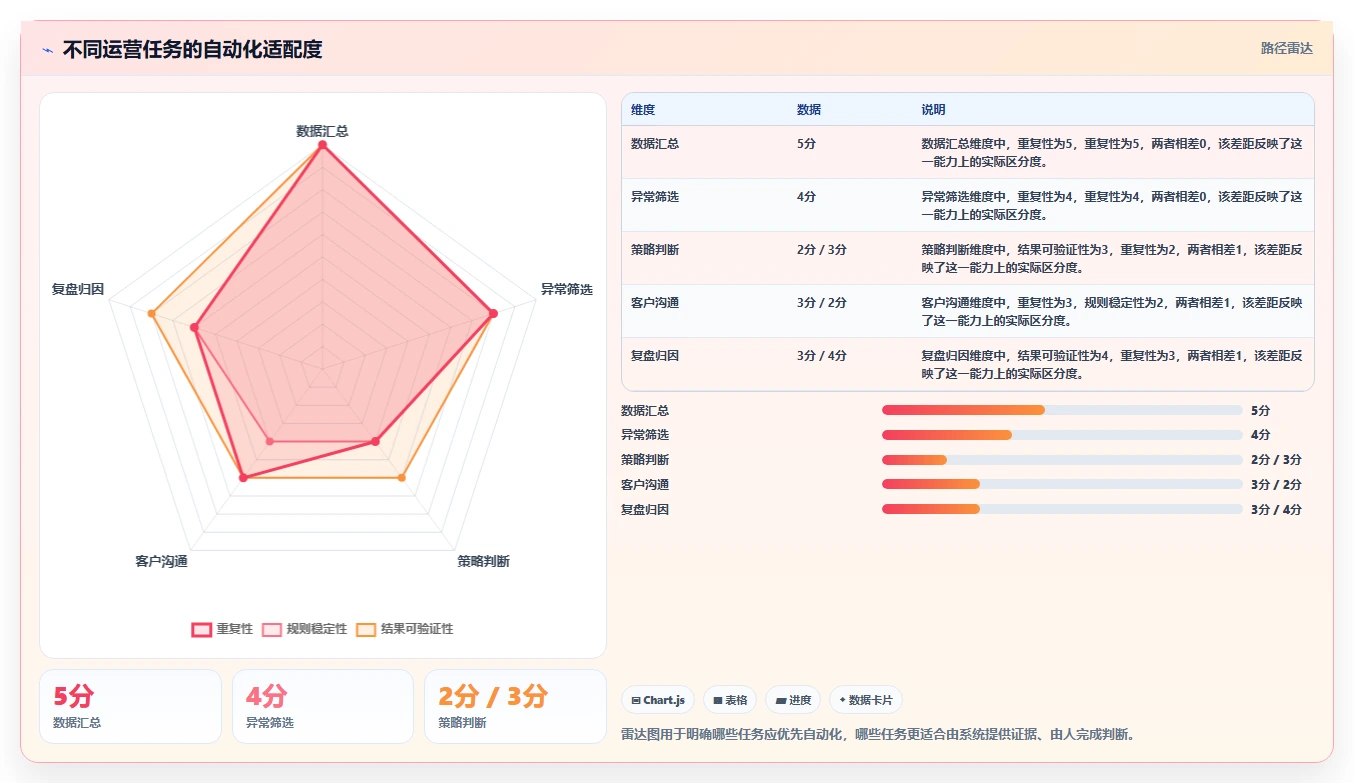Open the 4分 异常筛选 data card
Viewport: 1354px width, 783px height.
coord(323,707)
